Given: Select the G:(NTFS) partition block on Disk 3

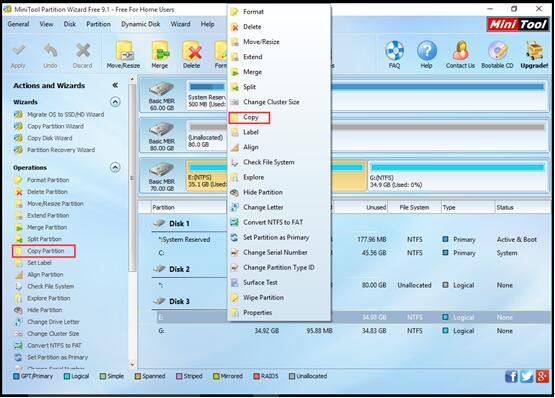Looking at the screenshot, I should click(x=458, y=176).
